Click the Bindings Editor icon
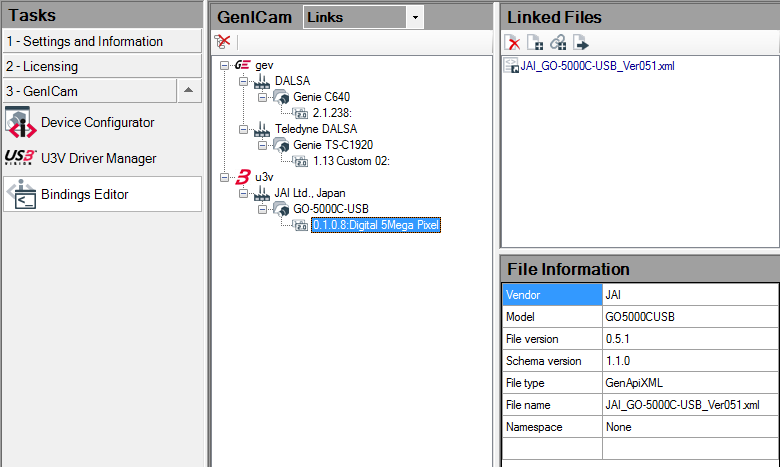The height and width of the screenshot is (467, 780). coord(20,194)
